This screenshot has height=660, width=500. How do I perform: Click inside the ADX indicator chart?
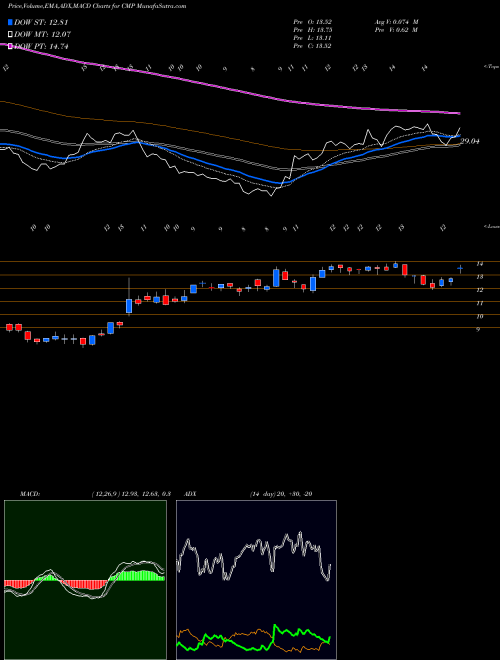(256, 580)
